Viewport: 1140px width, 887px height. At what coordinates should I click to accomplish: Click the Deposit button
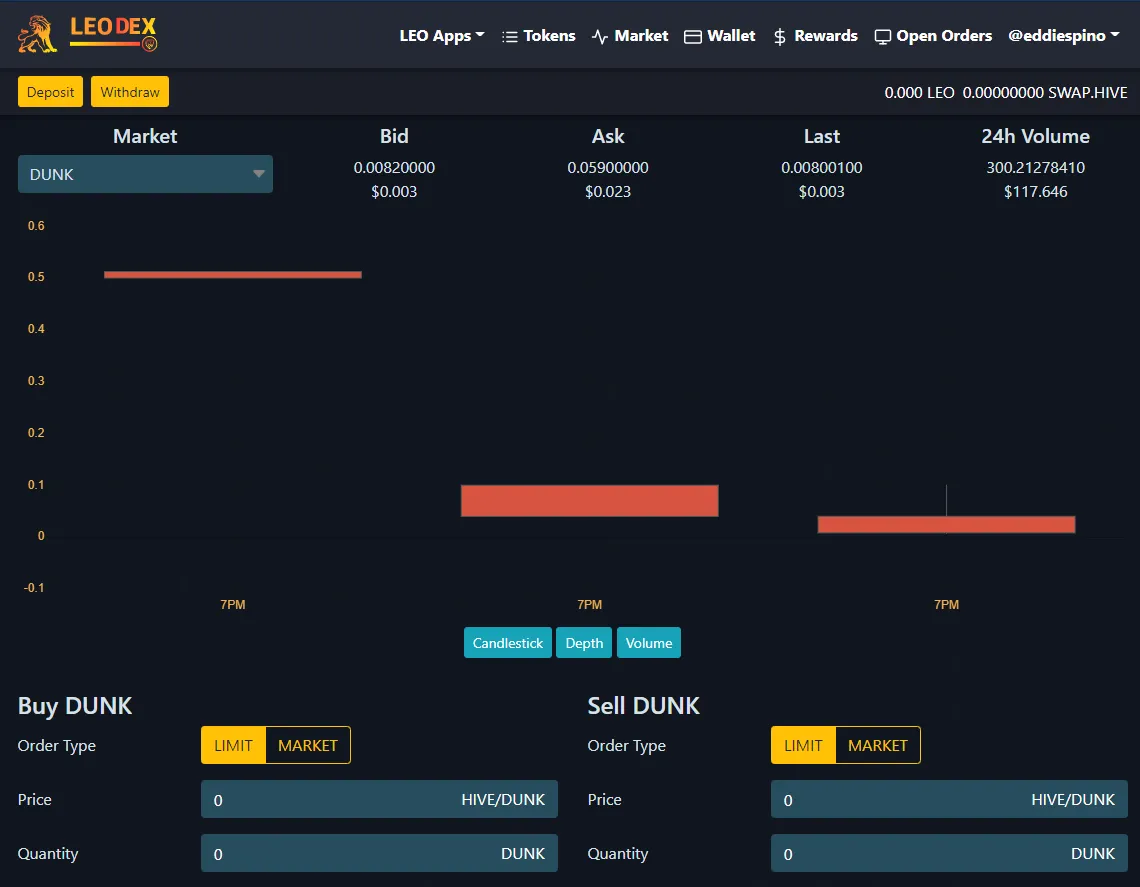[x=50, y=92]
